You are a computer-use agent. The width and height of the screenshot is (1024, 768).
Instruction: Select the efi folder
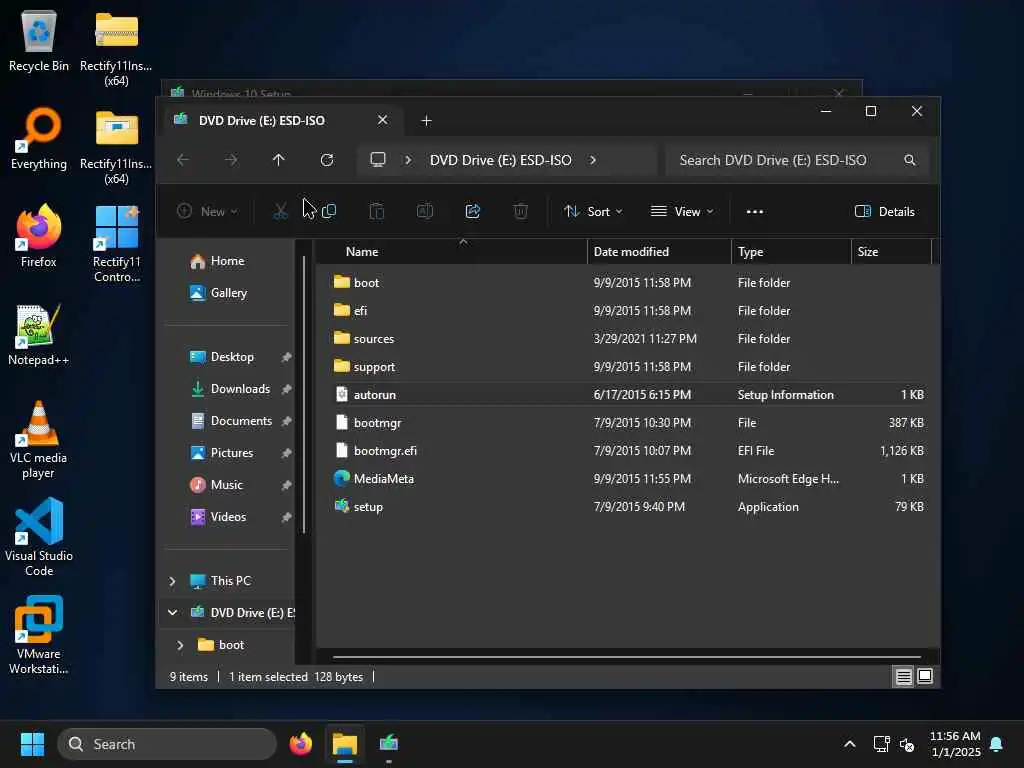click(628, 311)
